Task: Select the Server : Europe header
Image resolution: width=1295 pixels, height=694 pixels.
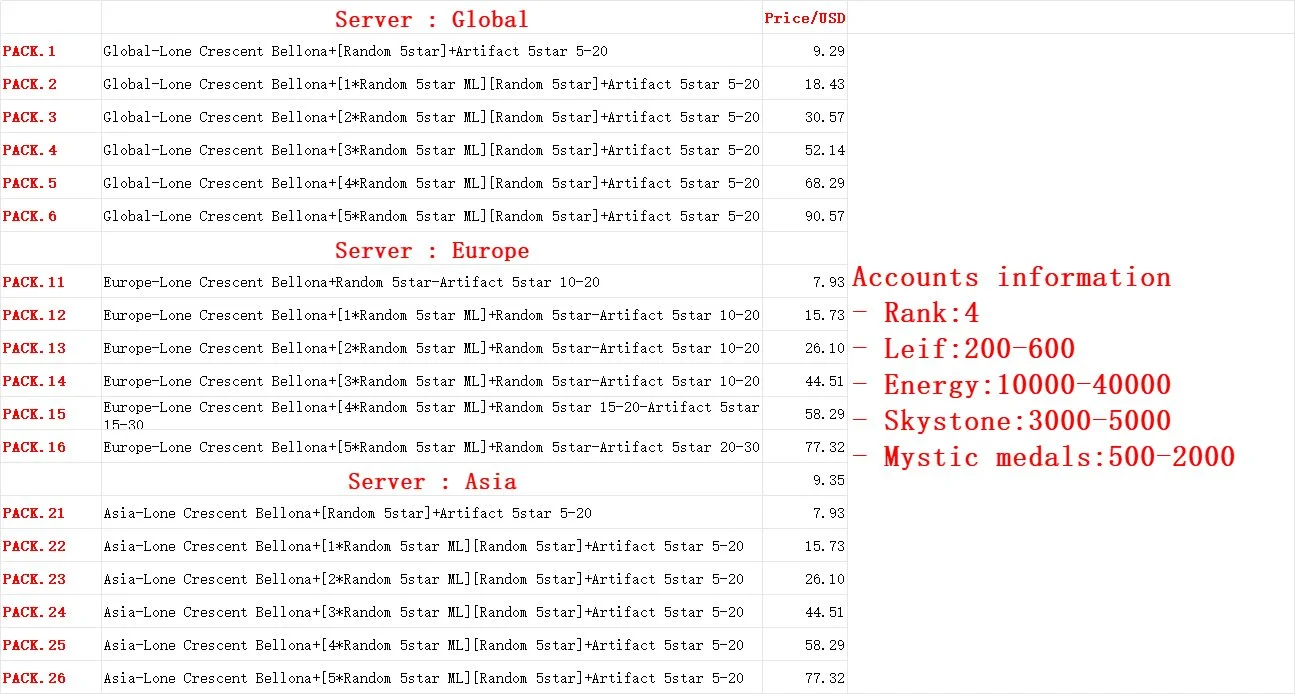Action: click(x=432, y=249)
